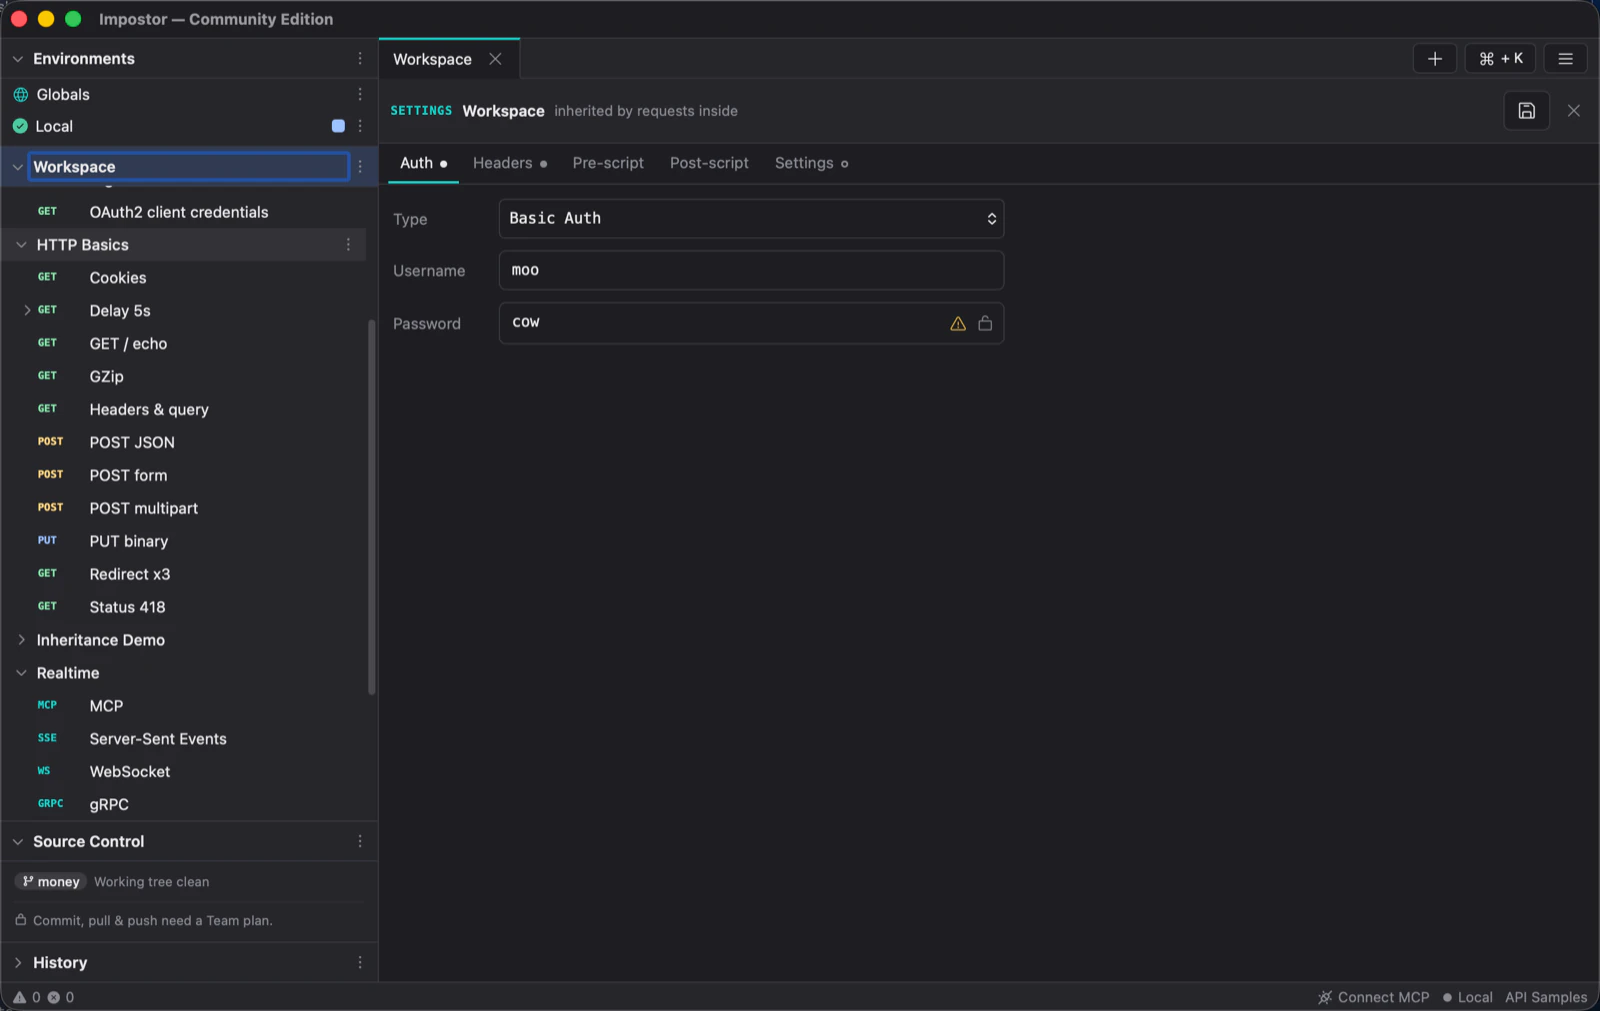Collapse the Environments section
Viewport: 1600px width, 1011px height.
tap(17, 59)
